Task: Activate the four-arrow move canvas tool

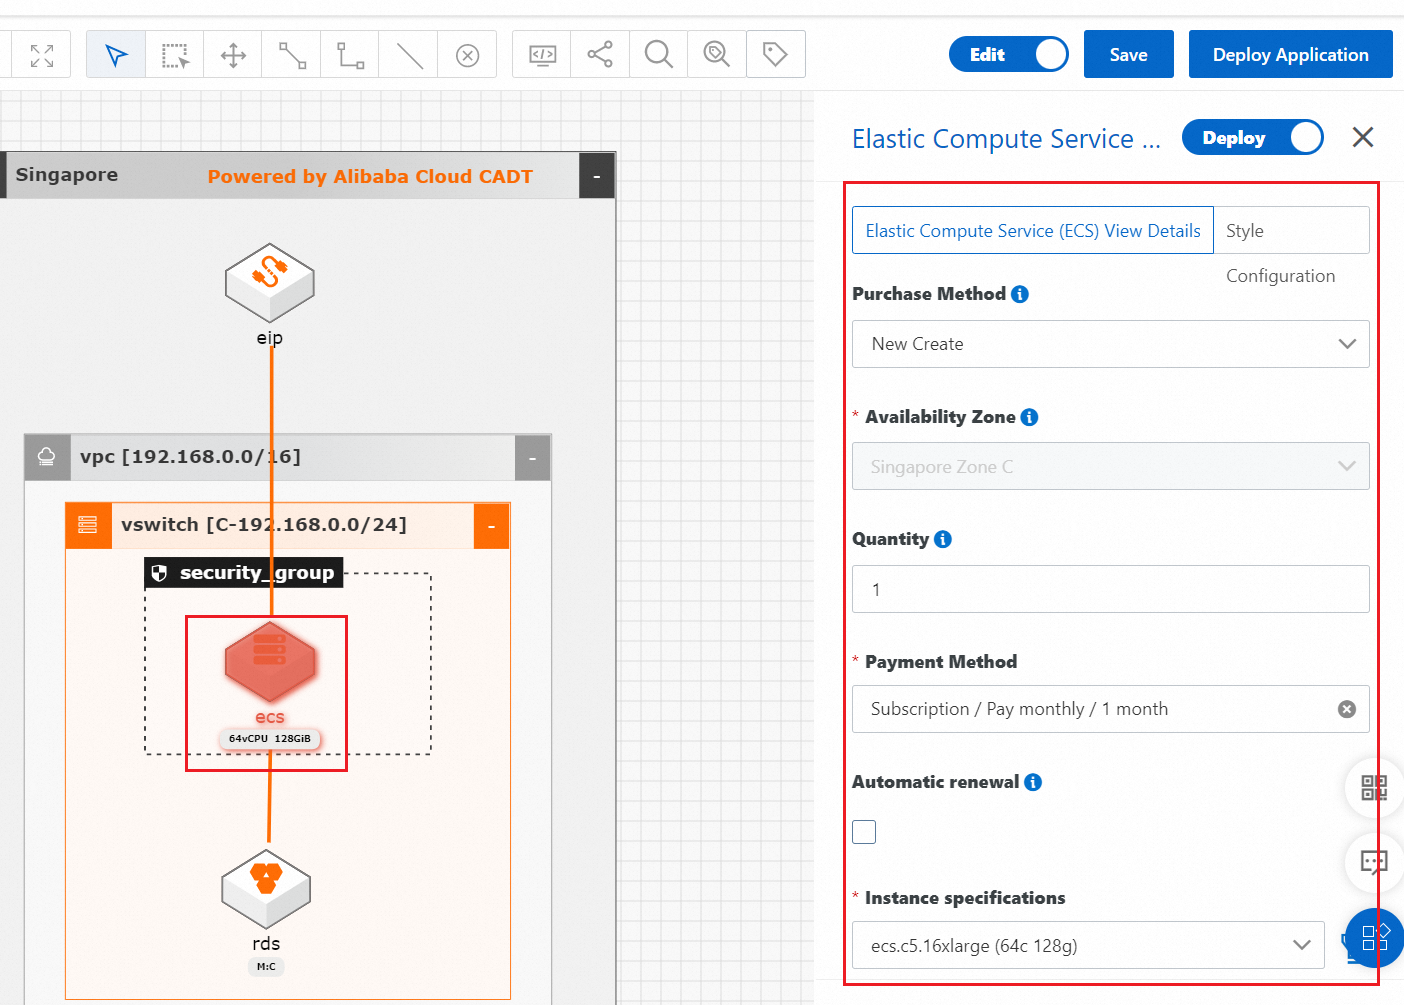Action: coord(233,55)
